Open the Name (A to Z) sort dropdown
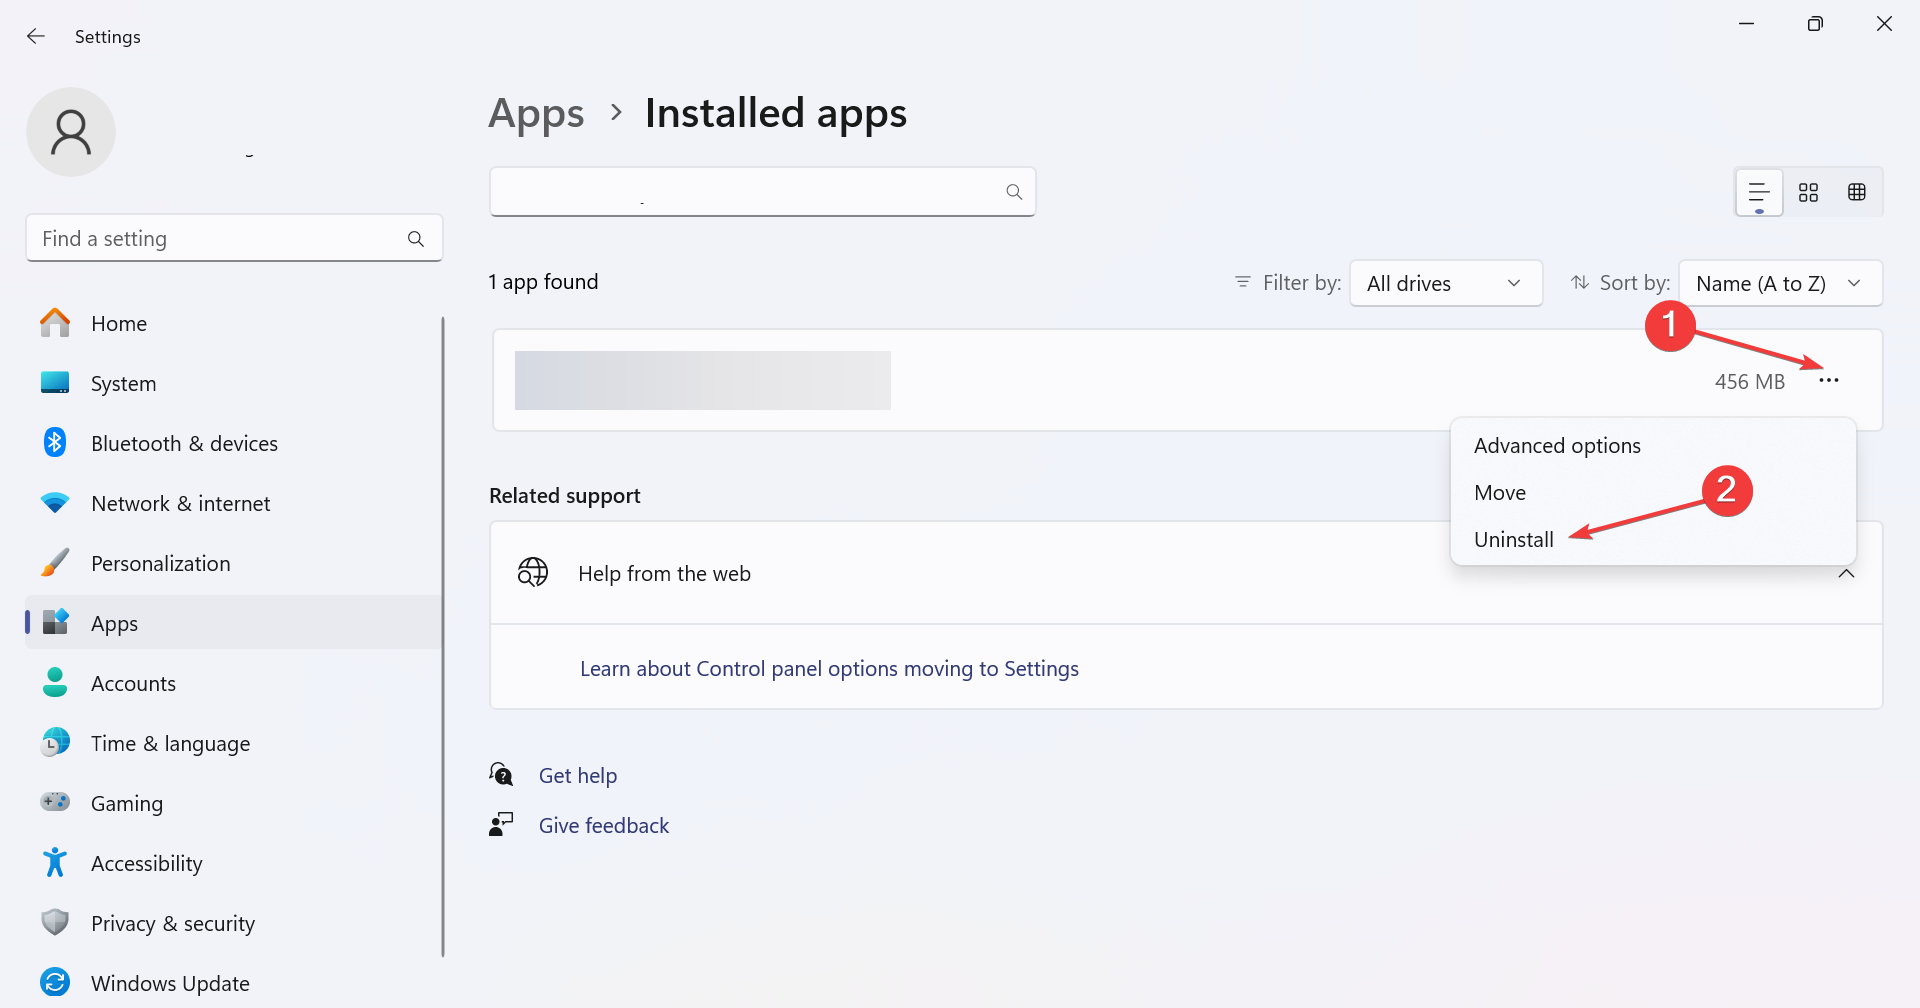1920x1008 pixels. pos(1781,283)
